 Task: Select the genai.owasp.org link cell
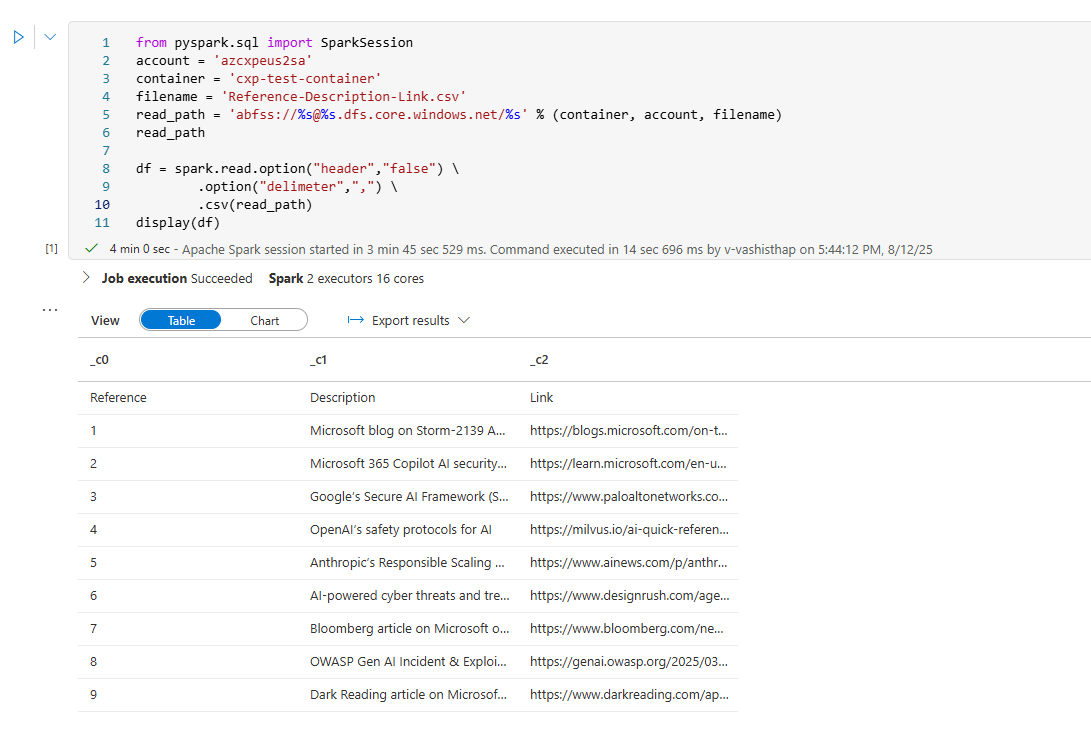point(629,662)
